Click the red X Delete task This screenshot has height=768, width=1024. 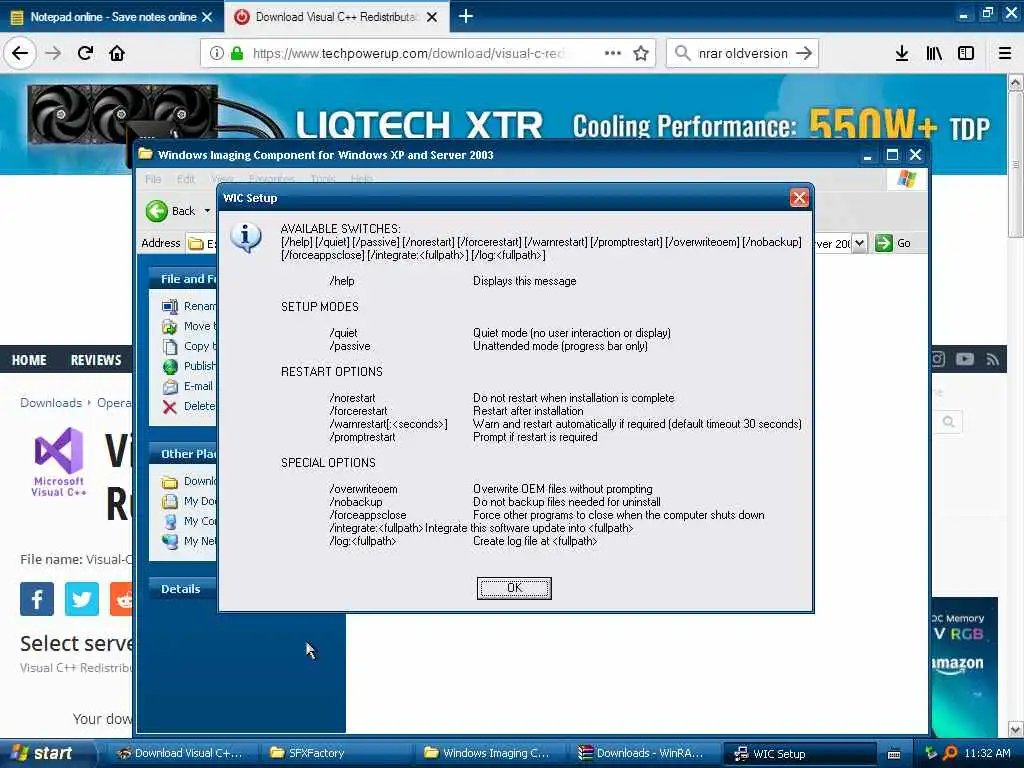[169, 406]
